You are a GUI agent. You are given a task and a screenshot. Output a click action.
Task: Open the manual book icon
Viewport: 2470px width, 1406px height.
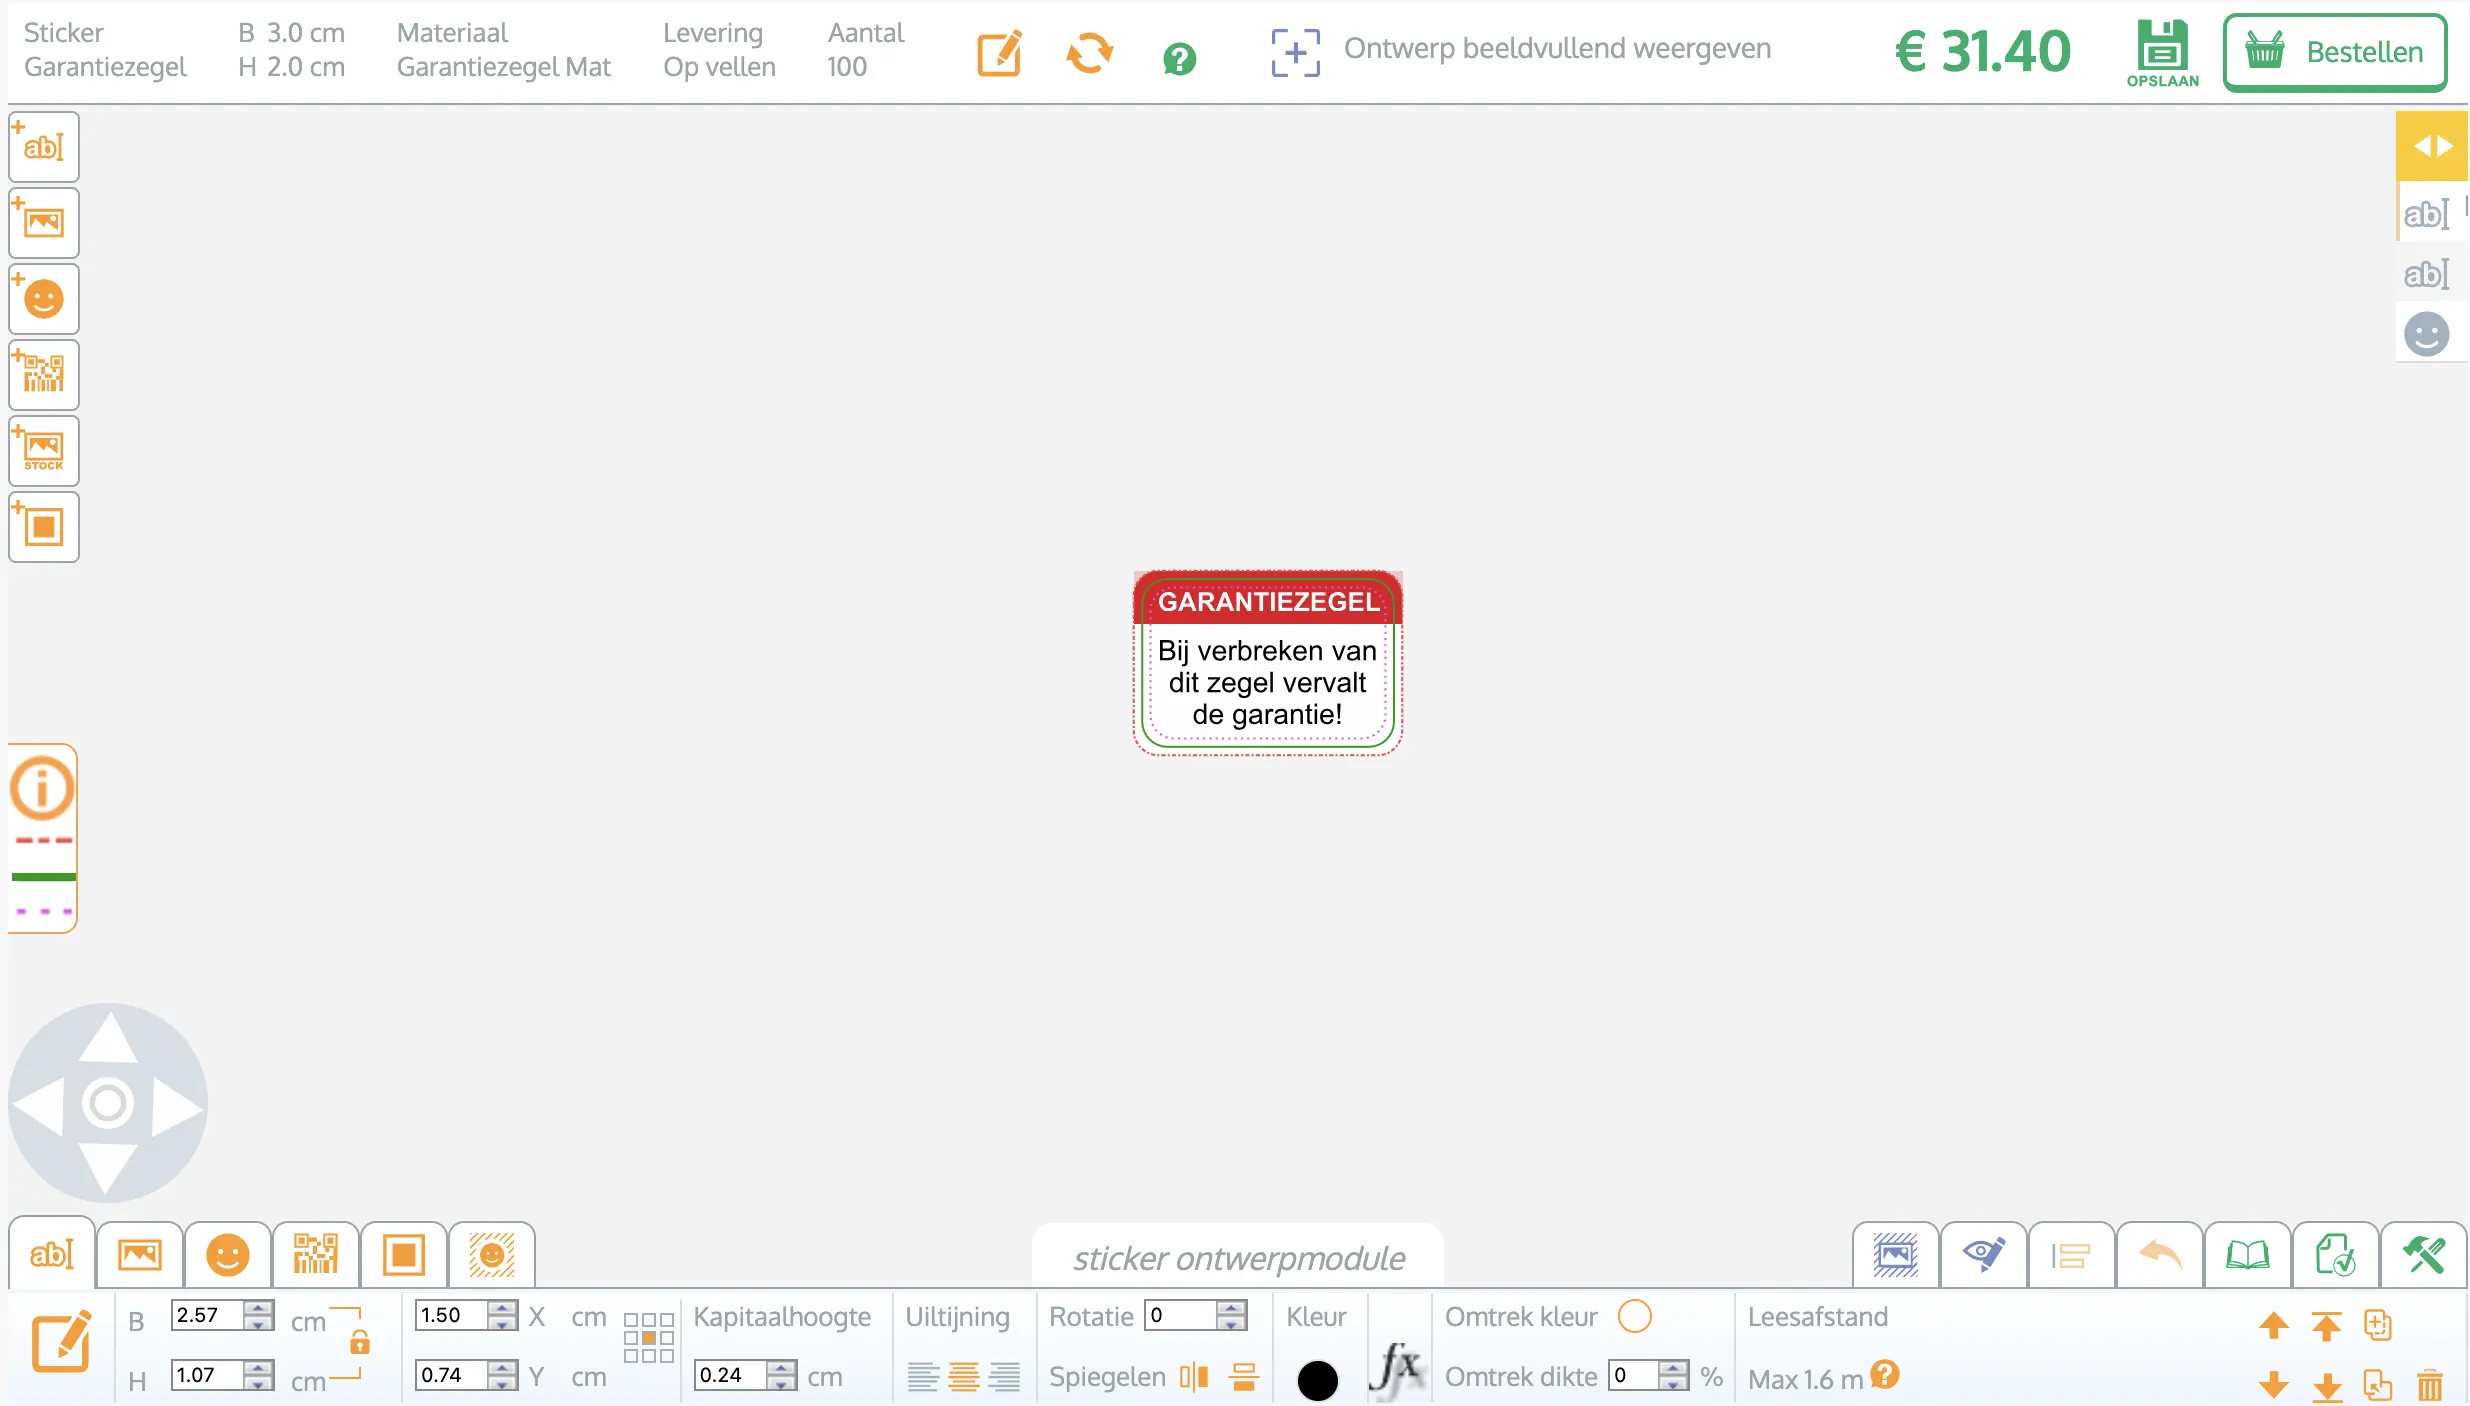pos(2248,1255)
